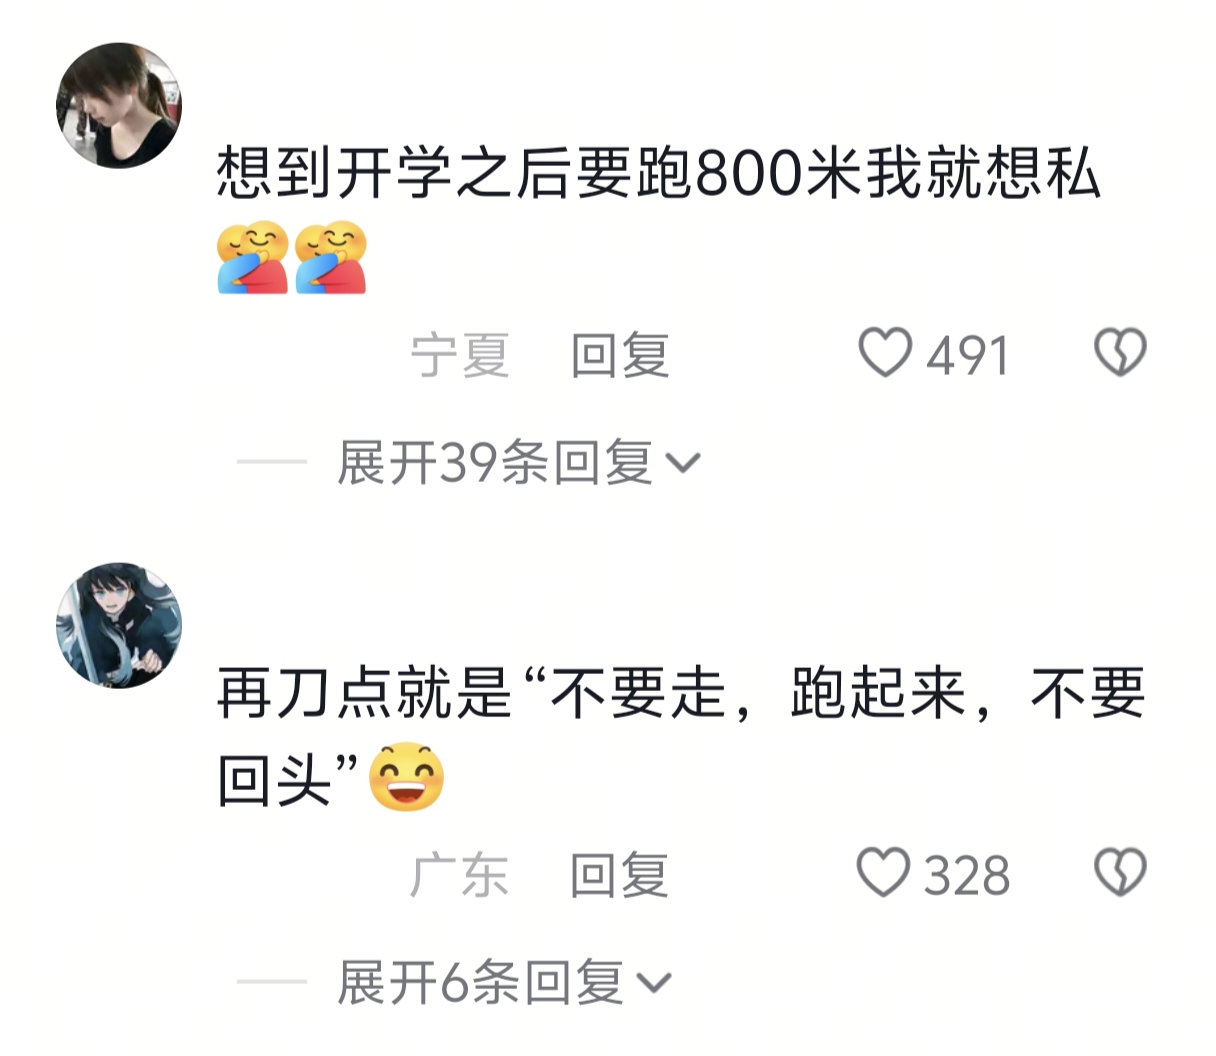The width and height of the screenshot is (1216, 1056).
Task: Tap the 328 like count
Action: coord(966,876)
